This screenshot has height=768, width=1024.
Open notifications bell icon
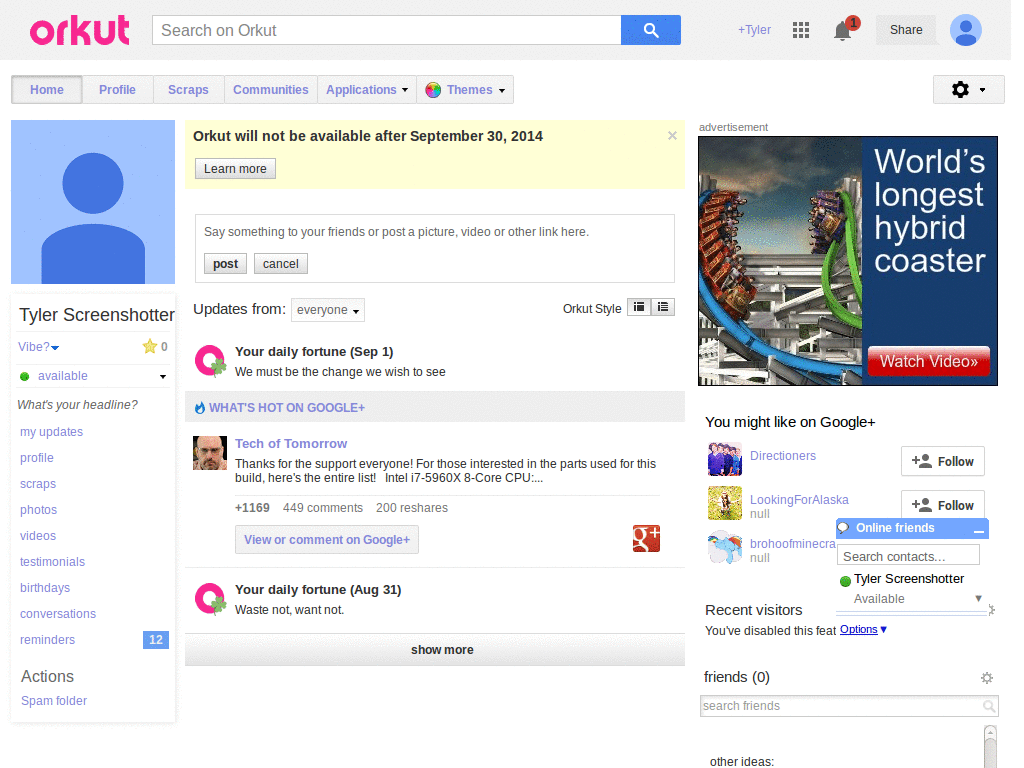pyautogui.click(x=842, y=31)
